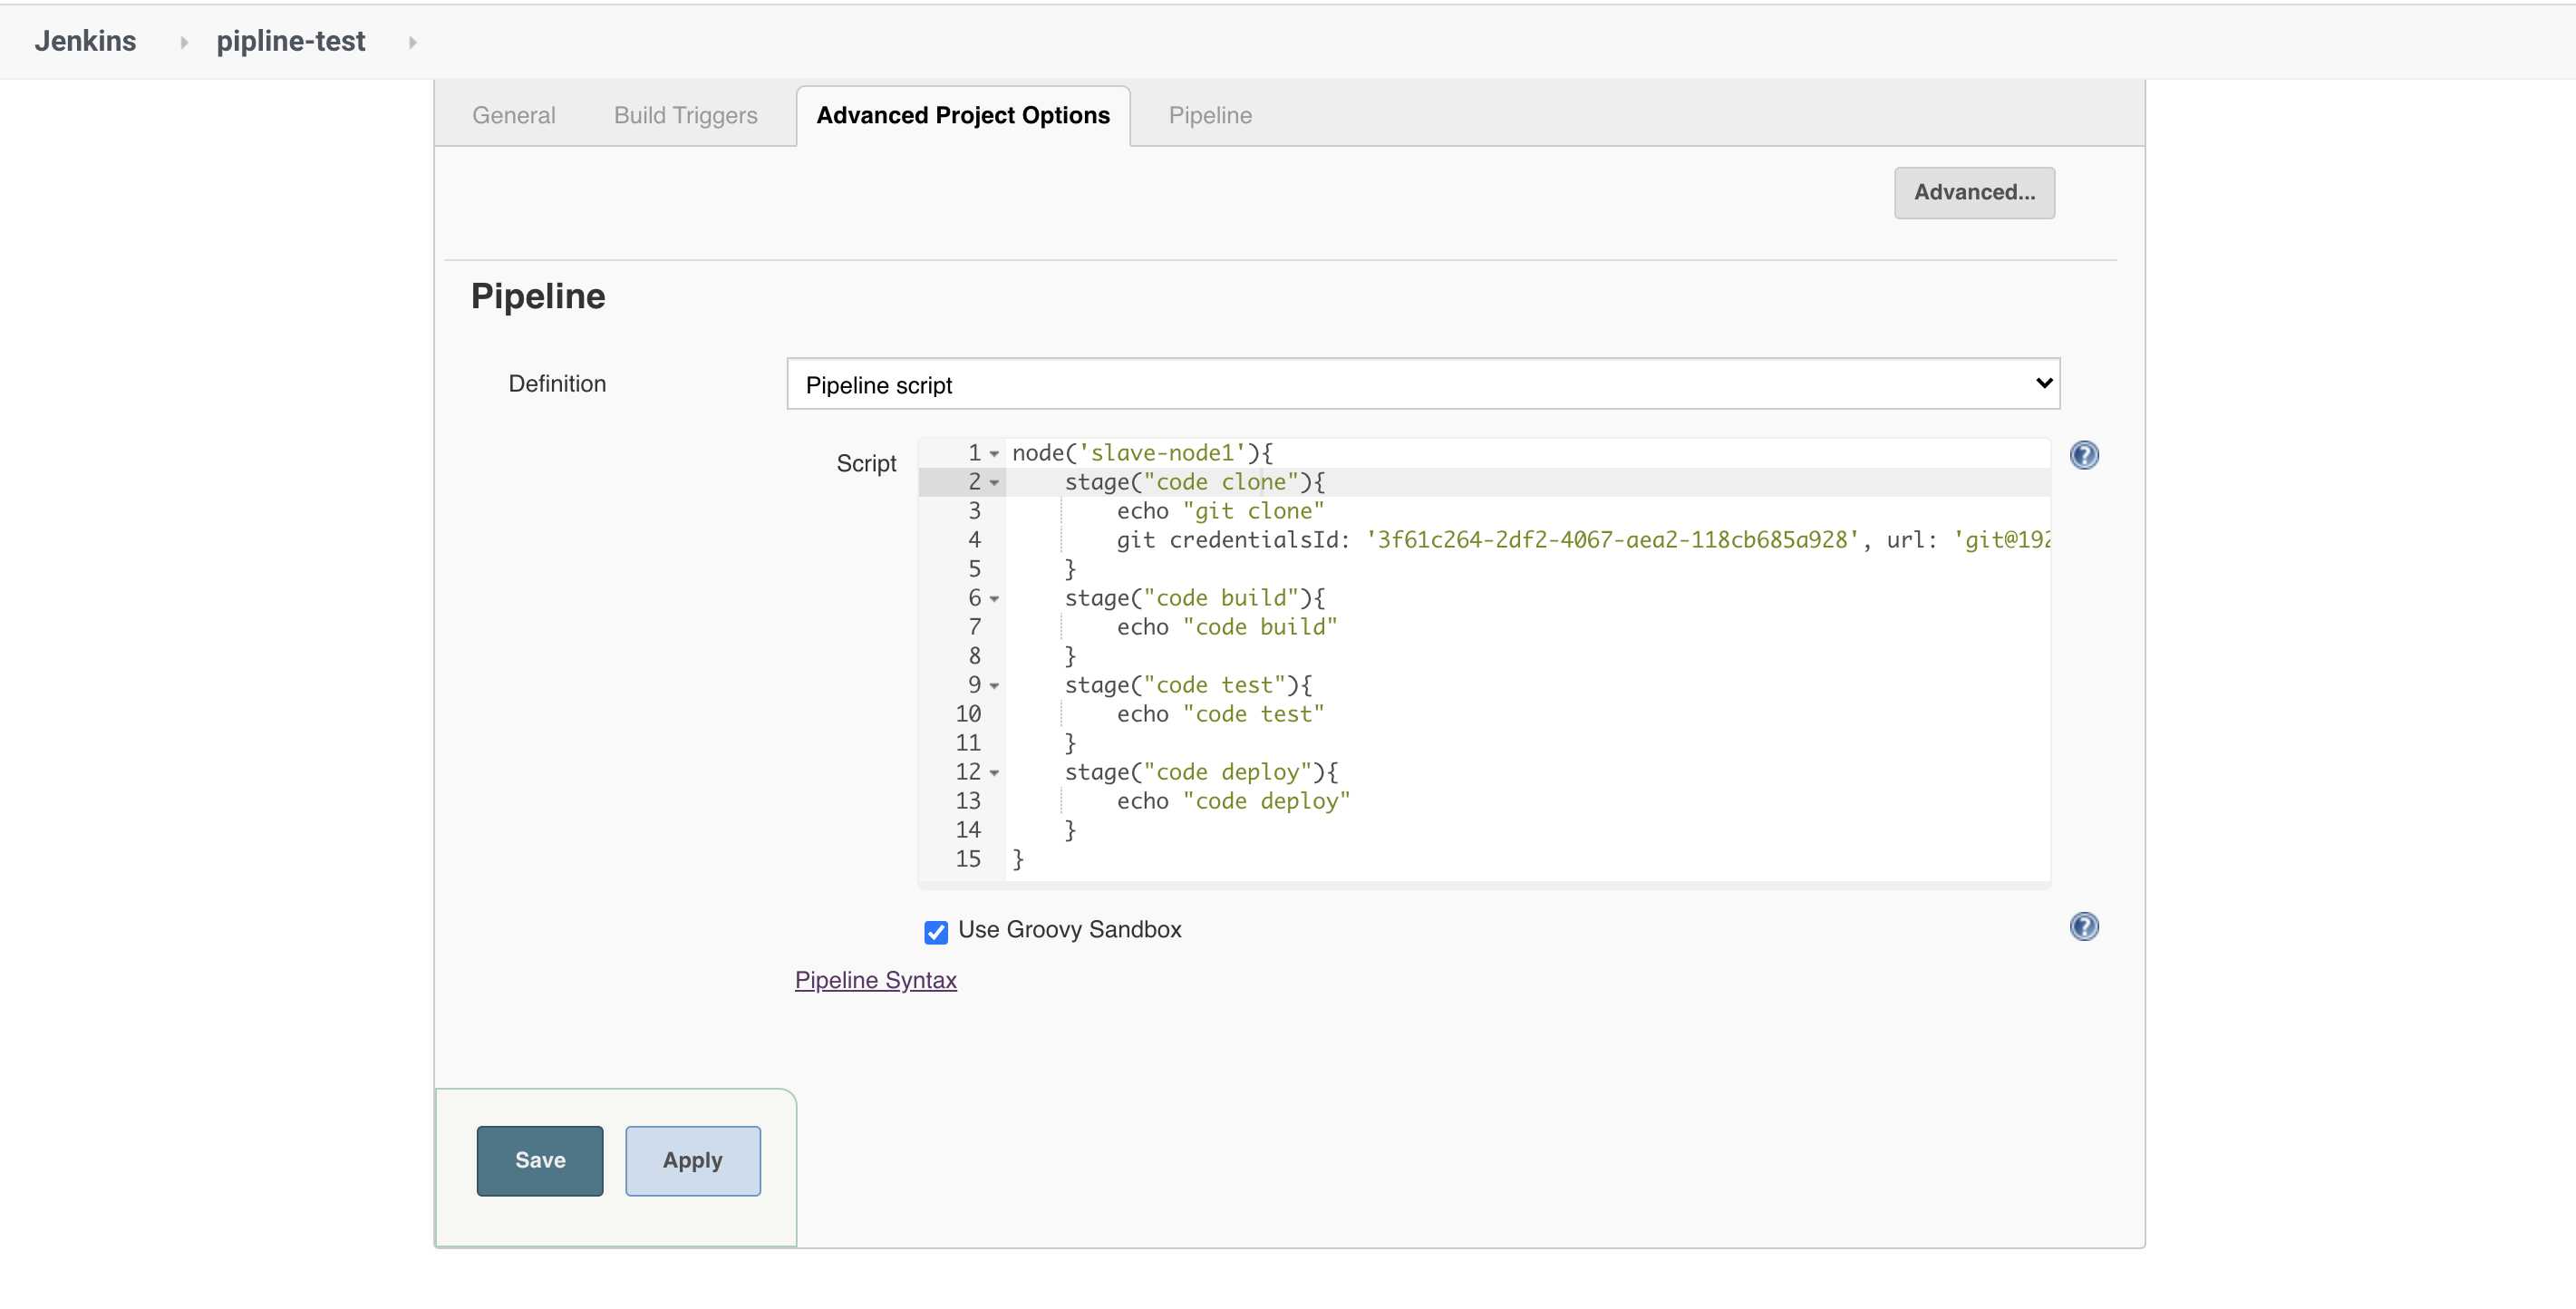Open the Pipeline script definition dropdown
This screenshot has width=2576, height=1309.
[x=1423, y=383]
